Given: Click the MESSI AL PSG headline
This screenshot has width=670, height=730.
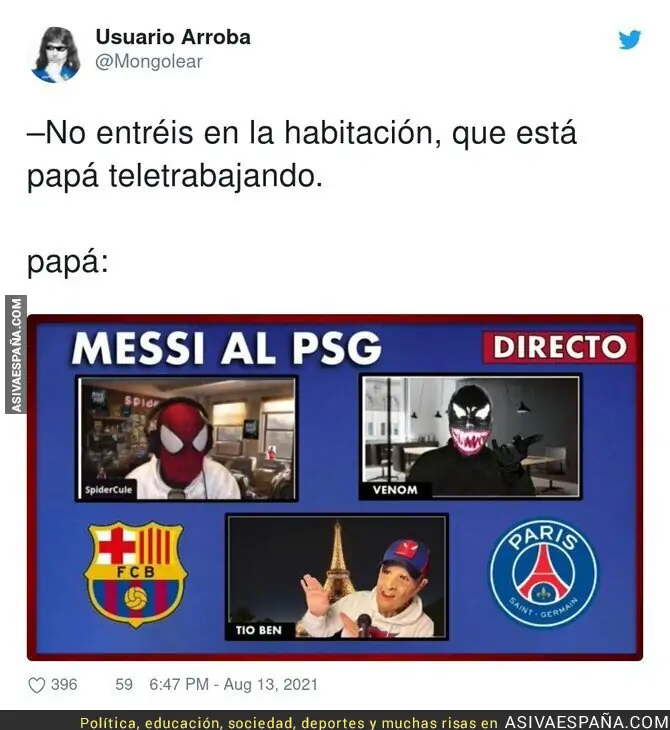Looking at the screenshot, I should [x=227, y=348].
